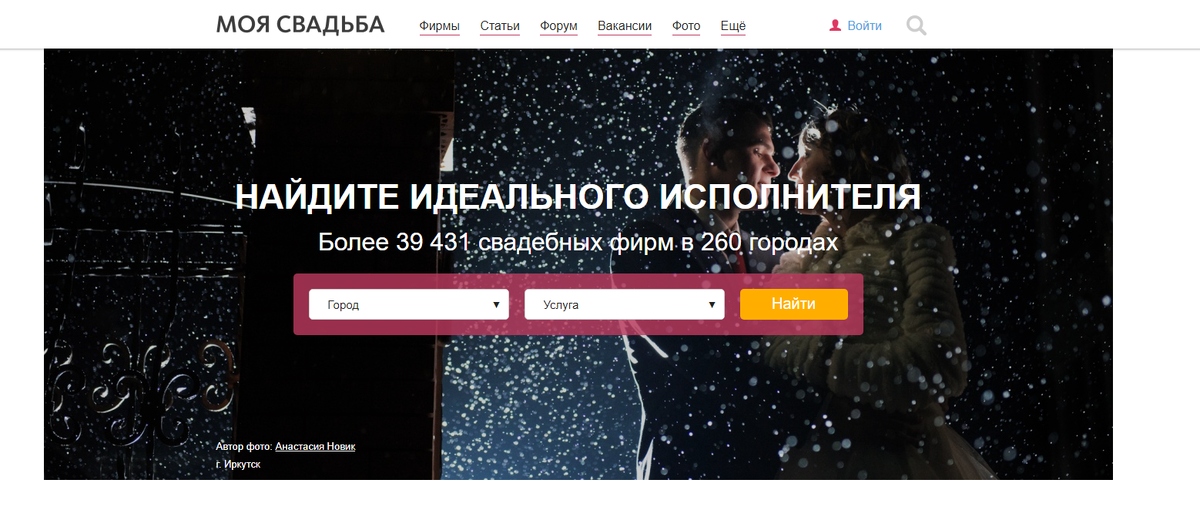Select the Вакансии menu item
Screen dimensions: 1200x510
tap(625, 26)
